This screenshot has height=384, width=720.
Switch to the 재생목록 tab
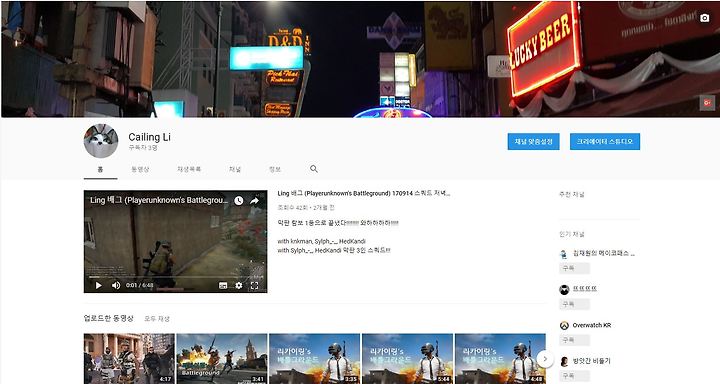pyautogui.click(x=189, y=169)
